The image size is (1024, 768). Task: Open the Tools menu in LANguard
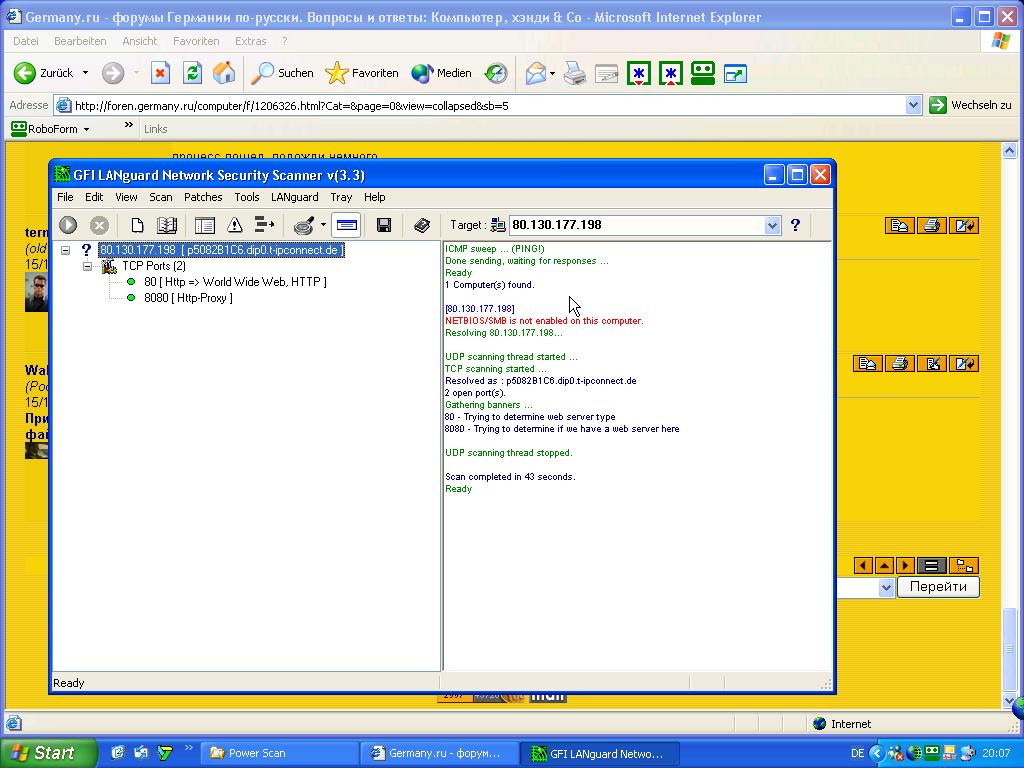[247, 197]
